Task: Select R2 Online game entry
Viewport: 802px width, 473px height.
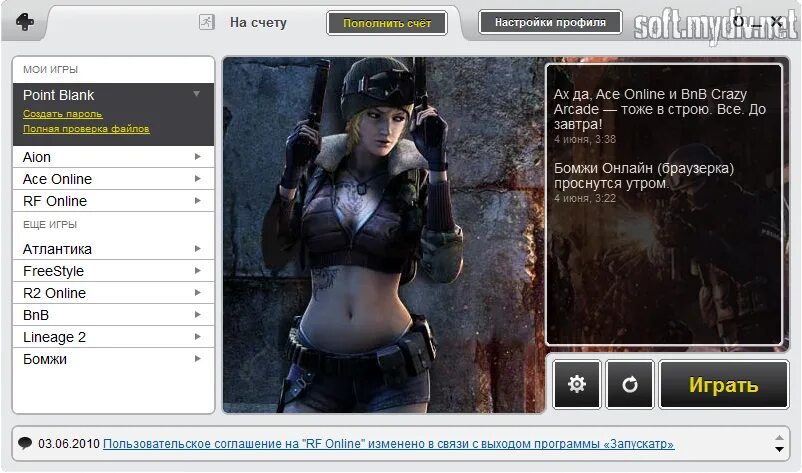Action: pos(113,293)
